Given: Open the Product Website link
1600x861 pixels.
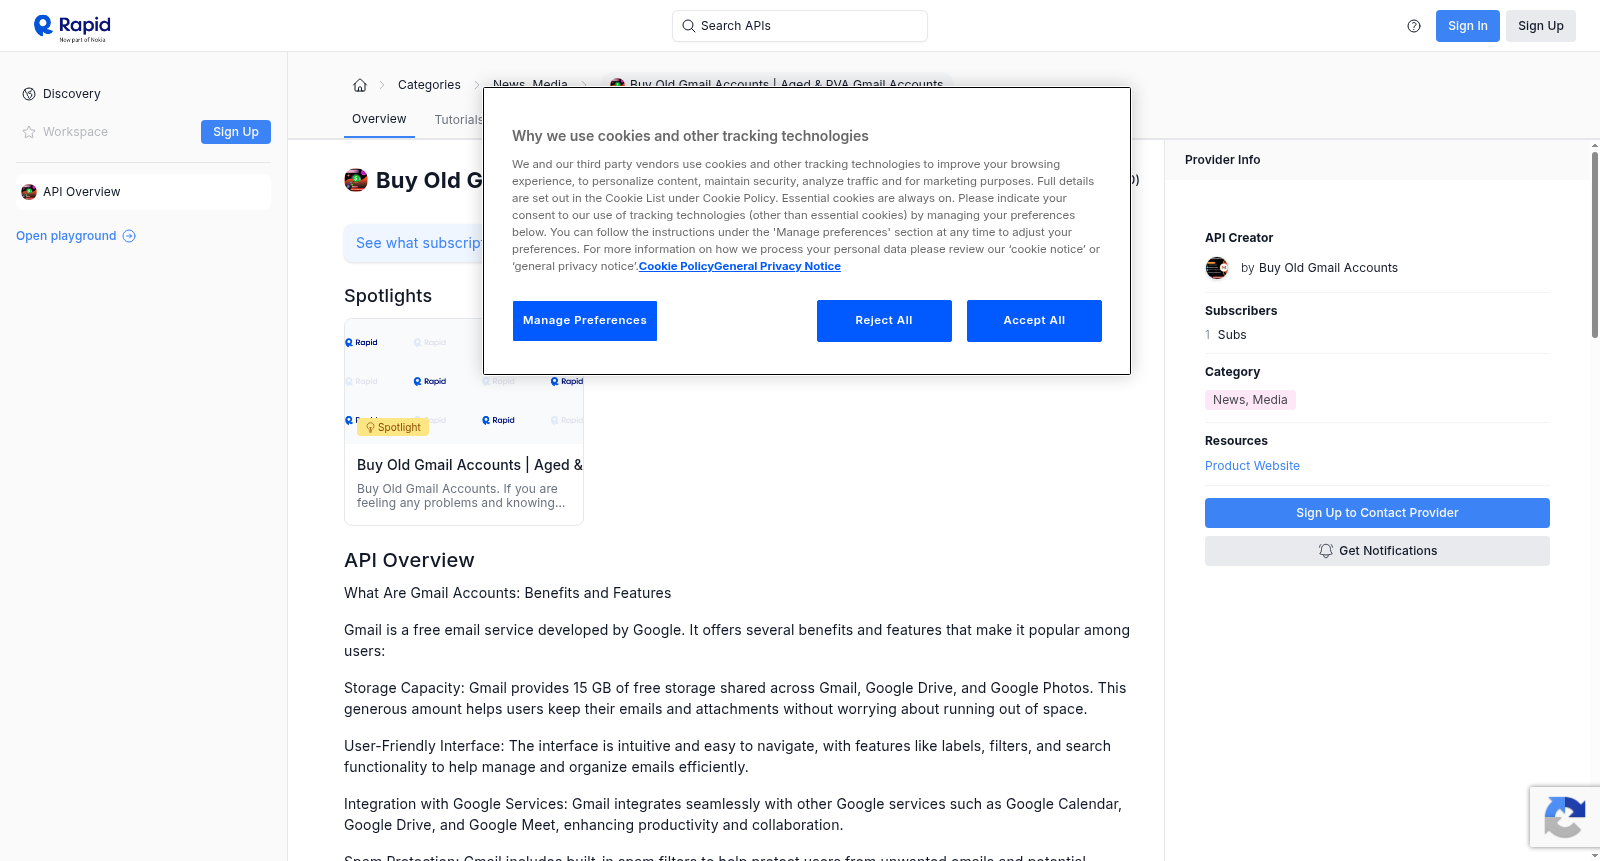Looking at the screenshot, I should [x=1252, y=466].
